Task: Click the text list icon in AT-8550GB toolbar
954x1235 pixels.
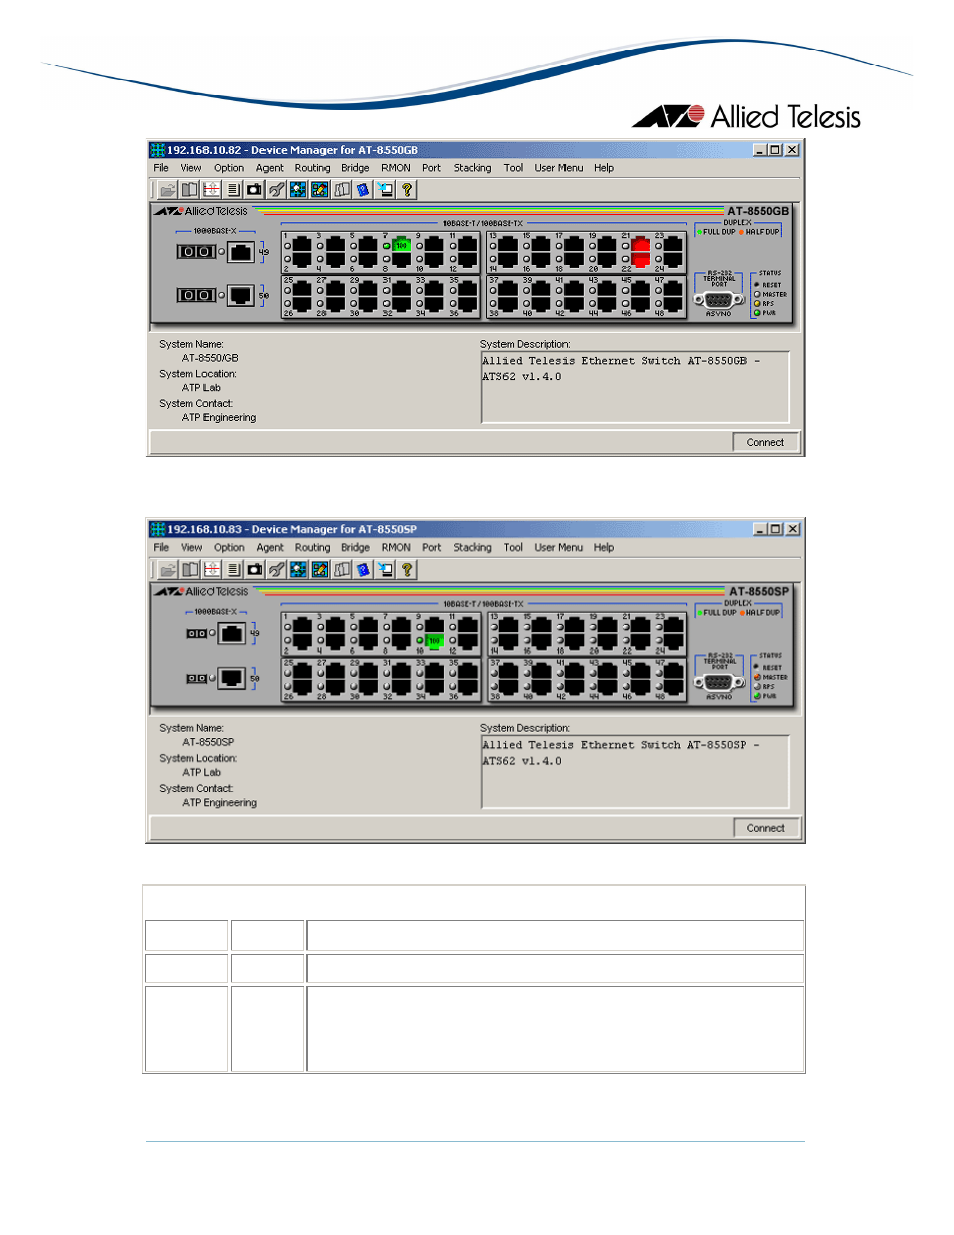Action: click(233, 189)
